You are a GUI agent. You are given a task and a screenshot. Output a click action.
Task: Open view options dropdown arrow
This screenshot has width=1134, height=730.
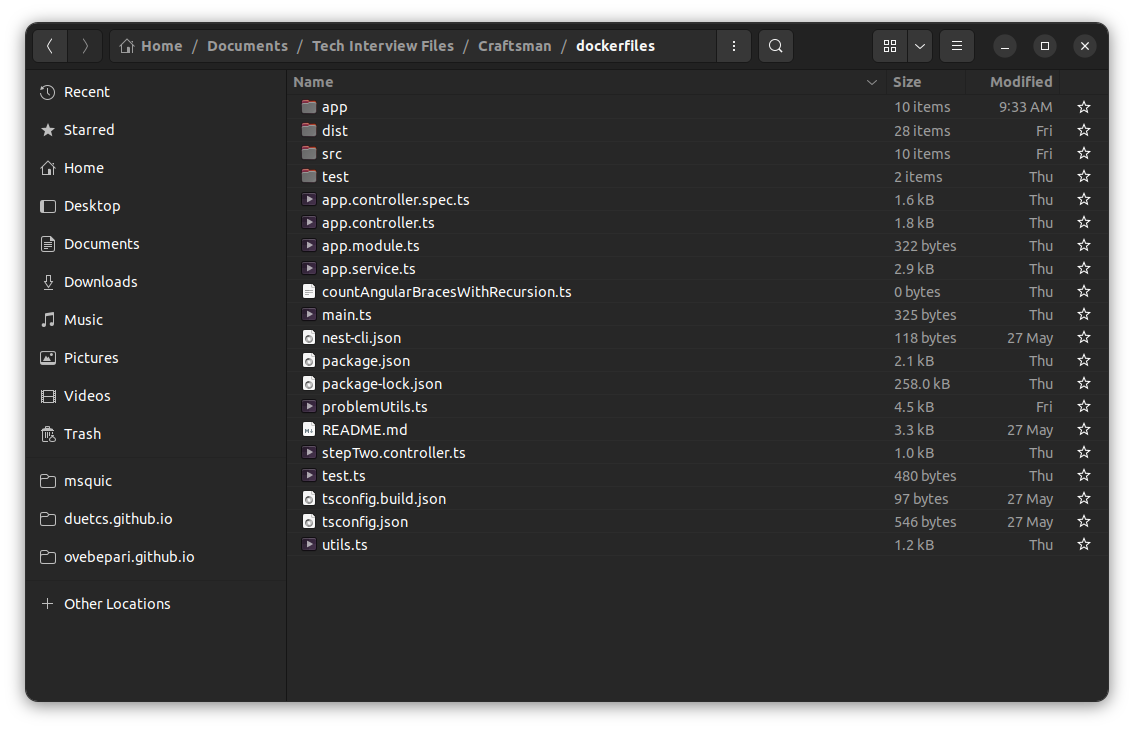click(919, 46)
